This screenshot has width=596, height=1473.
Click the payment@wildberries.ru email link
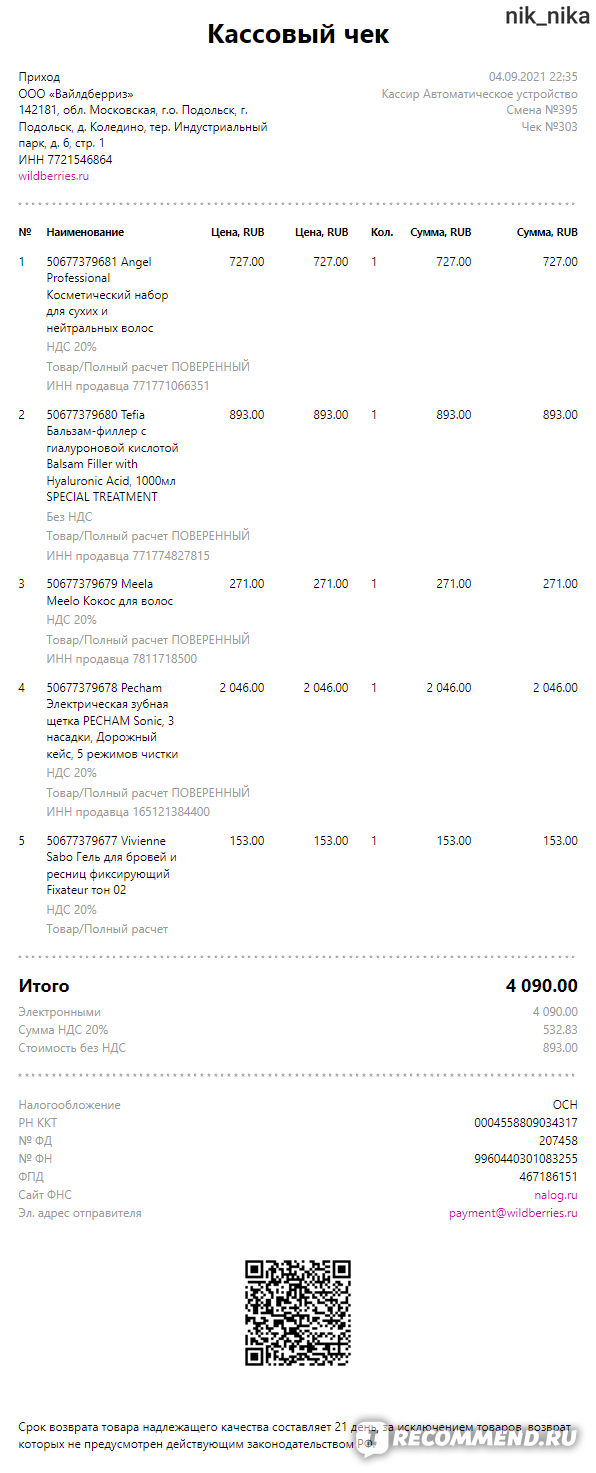[513, 1213]
